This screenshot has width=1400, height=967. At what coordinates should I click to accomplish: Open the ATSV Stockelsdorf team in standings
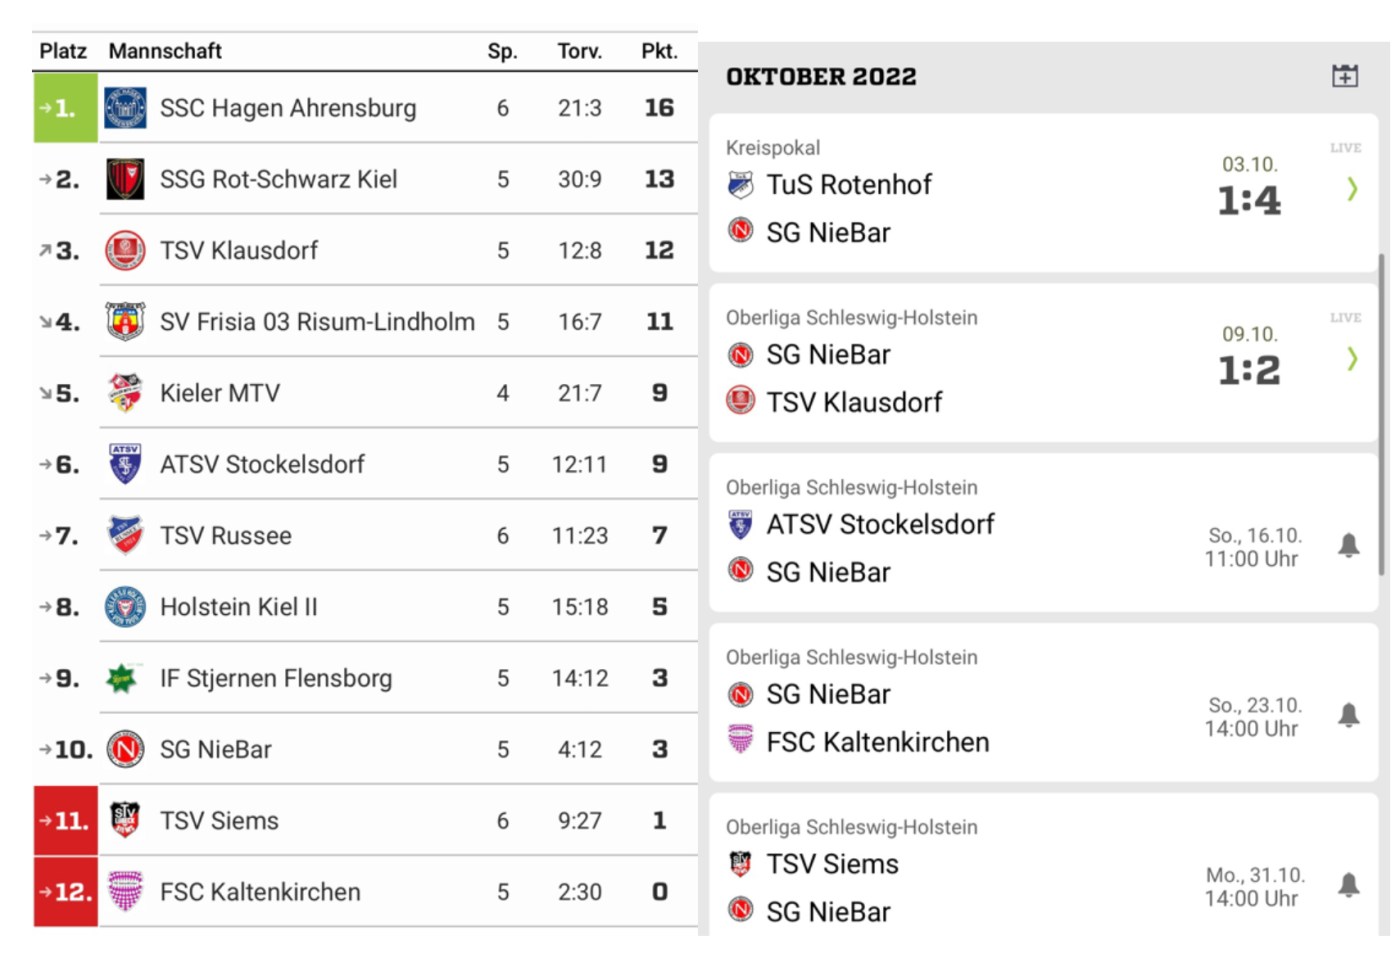pyautogui.click(x=262, y=464)
